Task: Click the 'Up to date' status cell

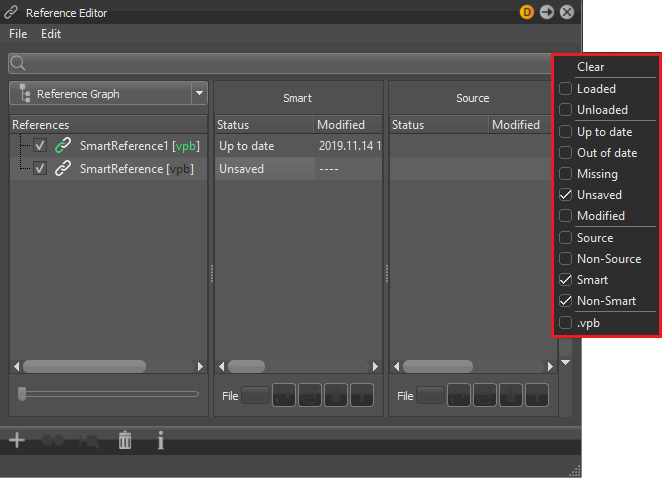Action: point(264,146)
